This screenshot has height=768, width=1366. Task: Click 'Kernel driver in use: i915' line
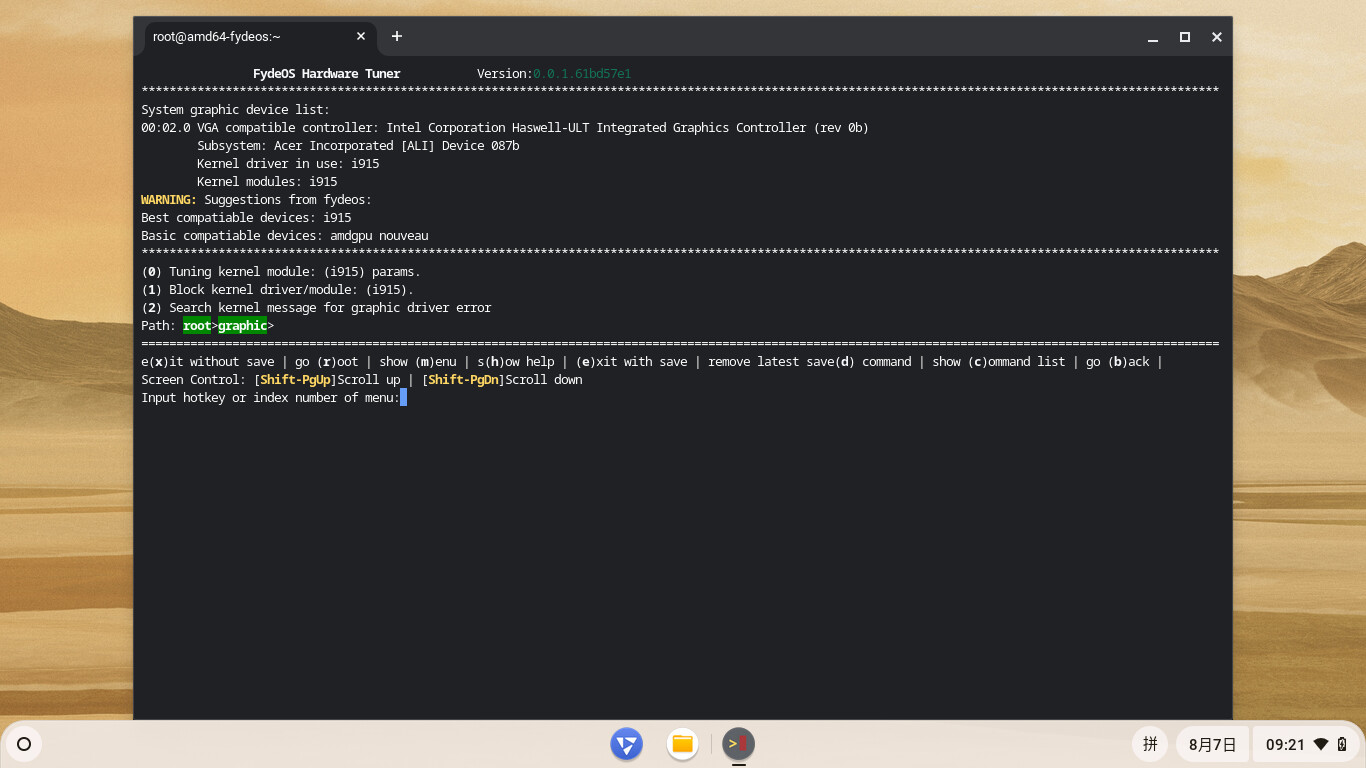click(288, 164)
